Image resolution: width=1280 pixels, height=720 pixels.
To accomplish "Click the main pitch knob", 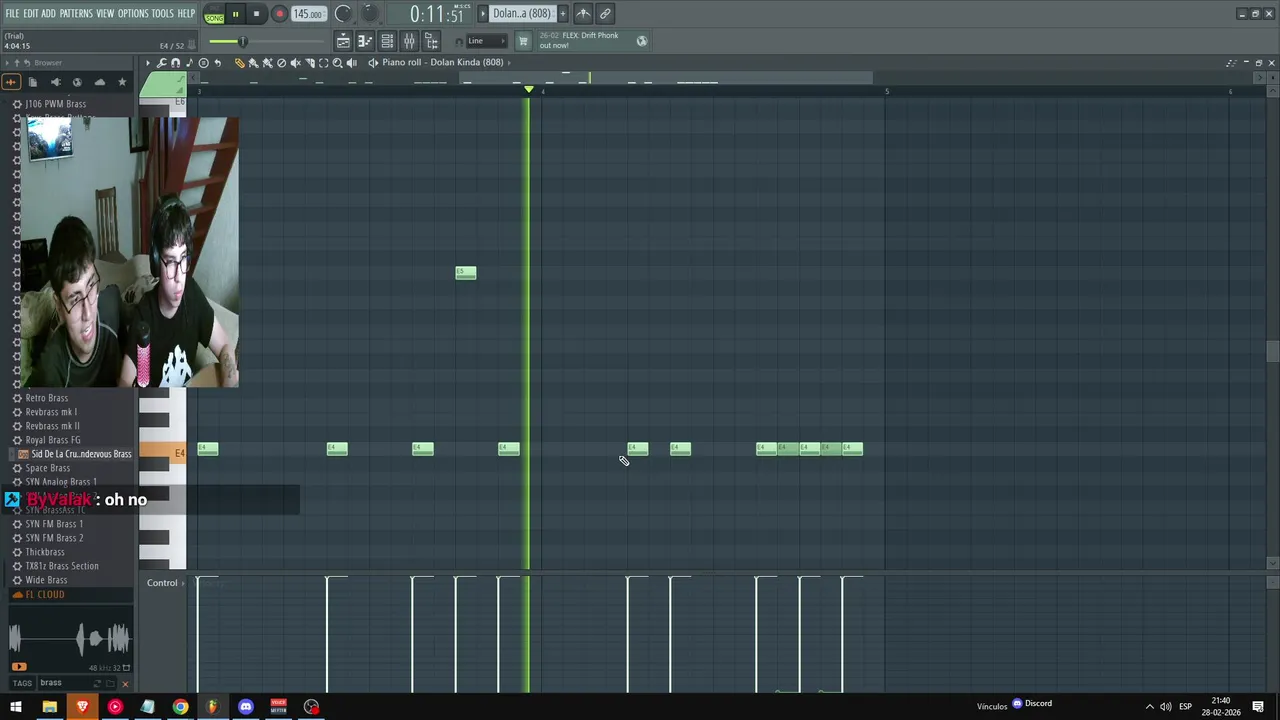I will [369, 13].
